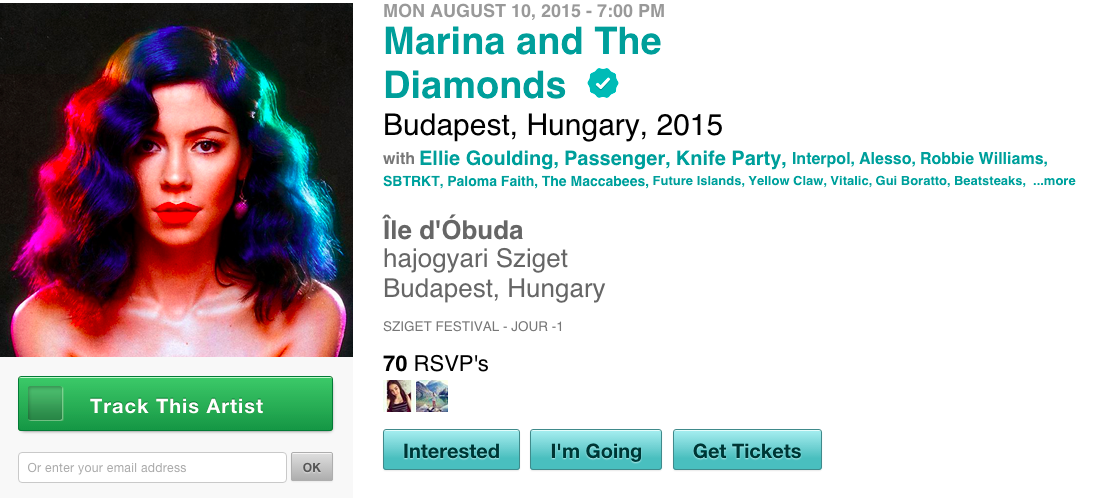Click the green square on Track button

(x=46, y=404)
